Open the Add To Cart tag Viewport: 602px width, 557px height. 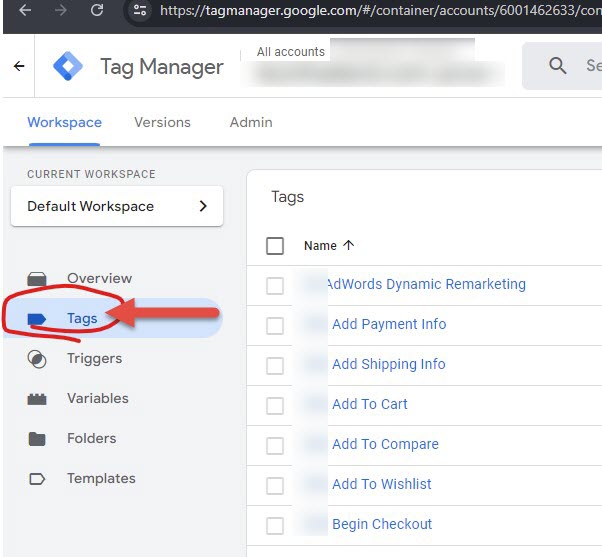click(x=370, y=404)
